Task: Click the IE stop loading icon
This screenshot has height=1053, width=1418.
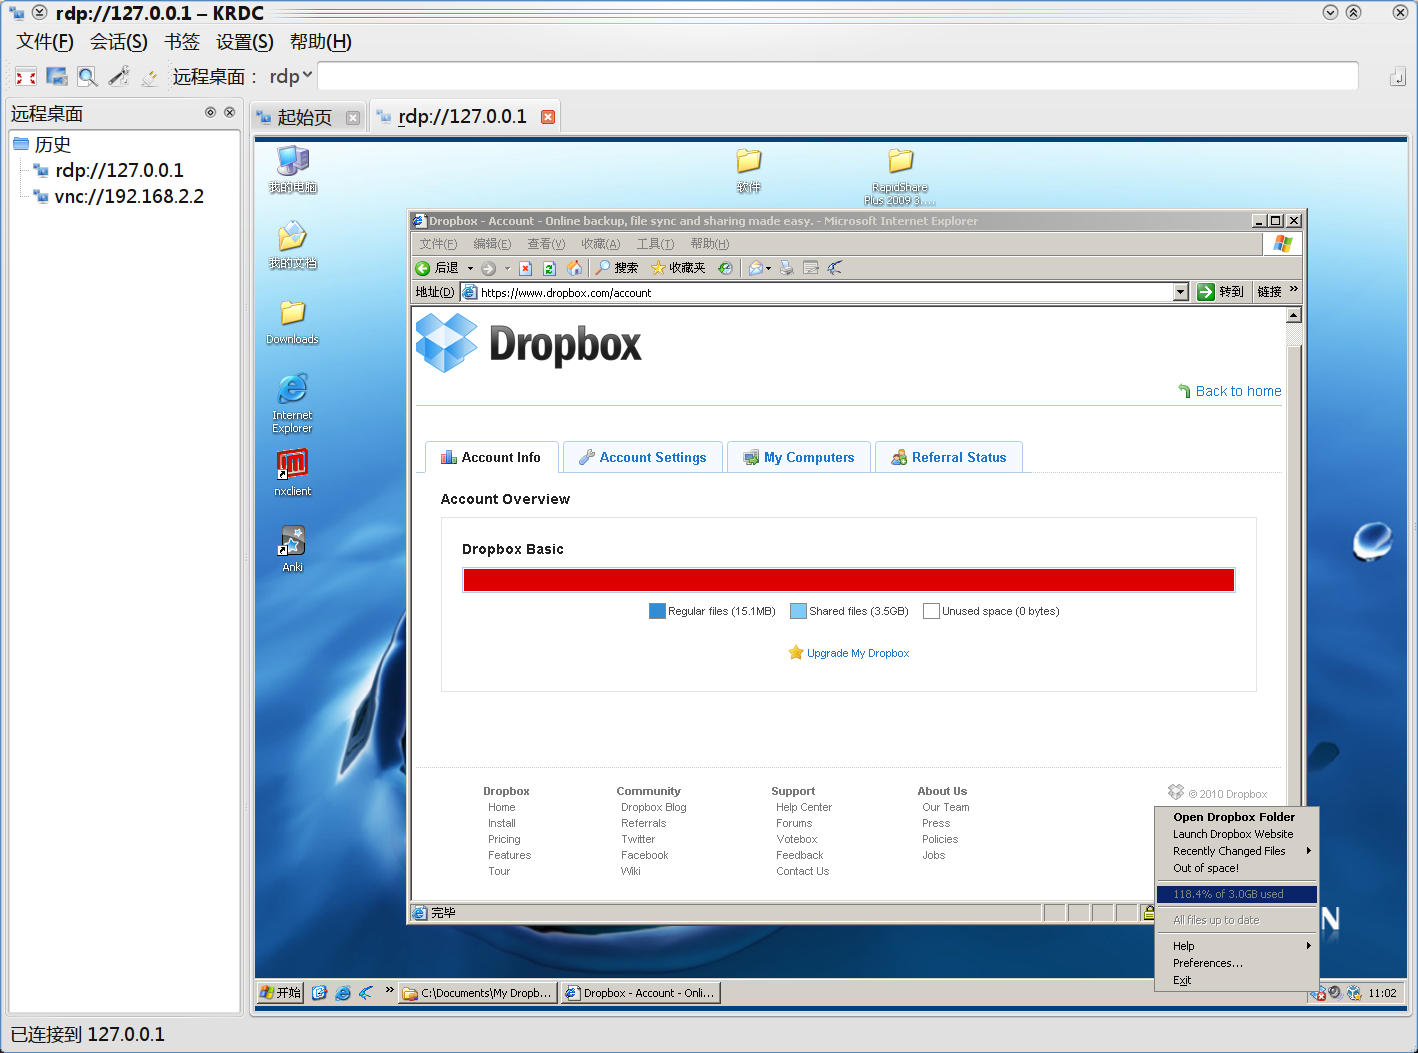Action: click(x=525, y=268)
